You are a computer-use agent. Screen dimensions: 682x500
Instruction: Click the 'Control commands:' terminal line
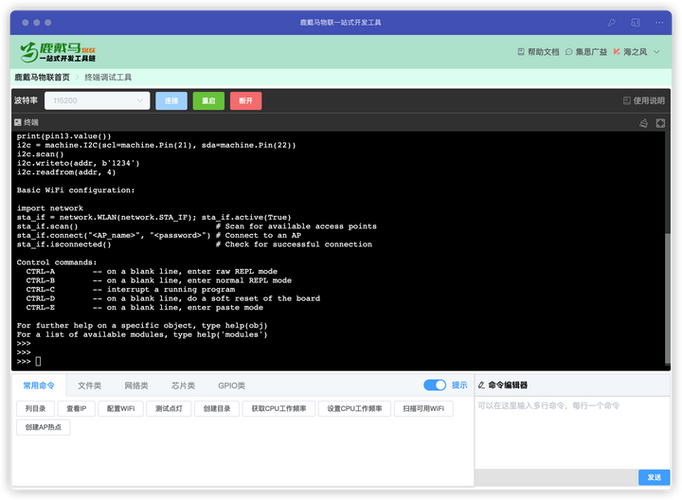(57, 262)
